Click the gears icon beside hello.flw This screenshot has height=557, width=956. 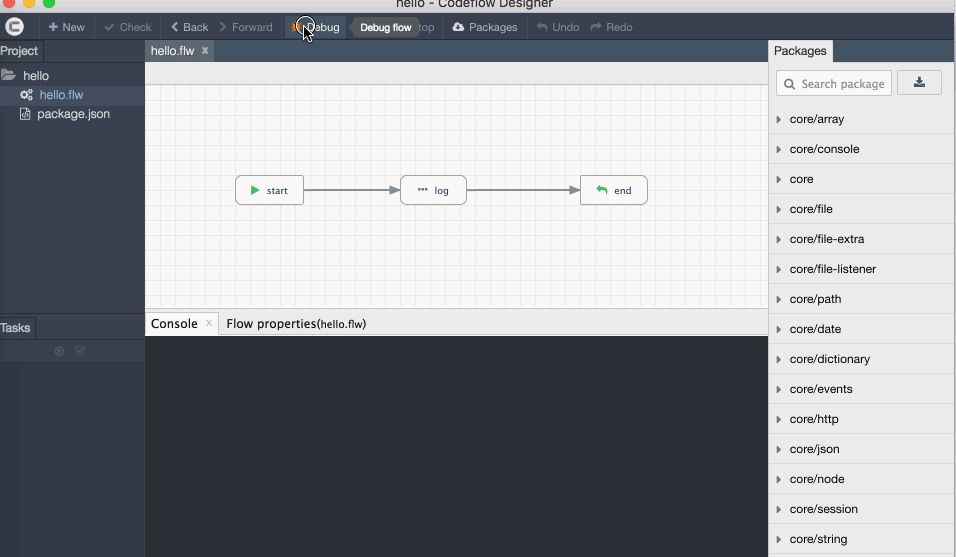click(26, 94)
